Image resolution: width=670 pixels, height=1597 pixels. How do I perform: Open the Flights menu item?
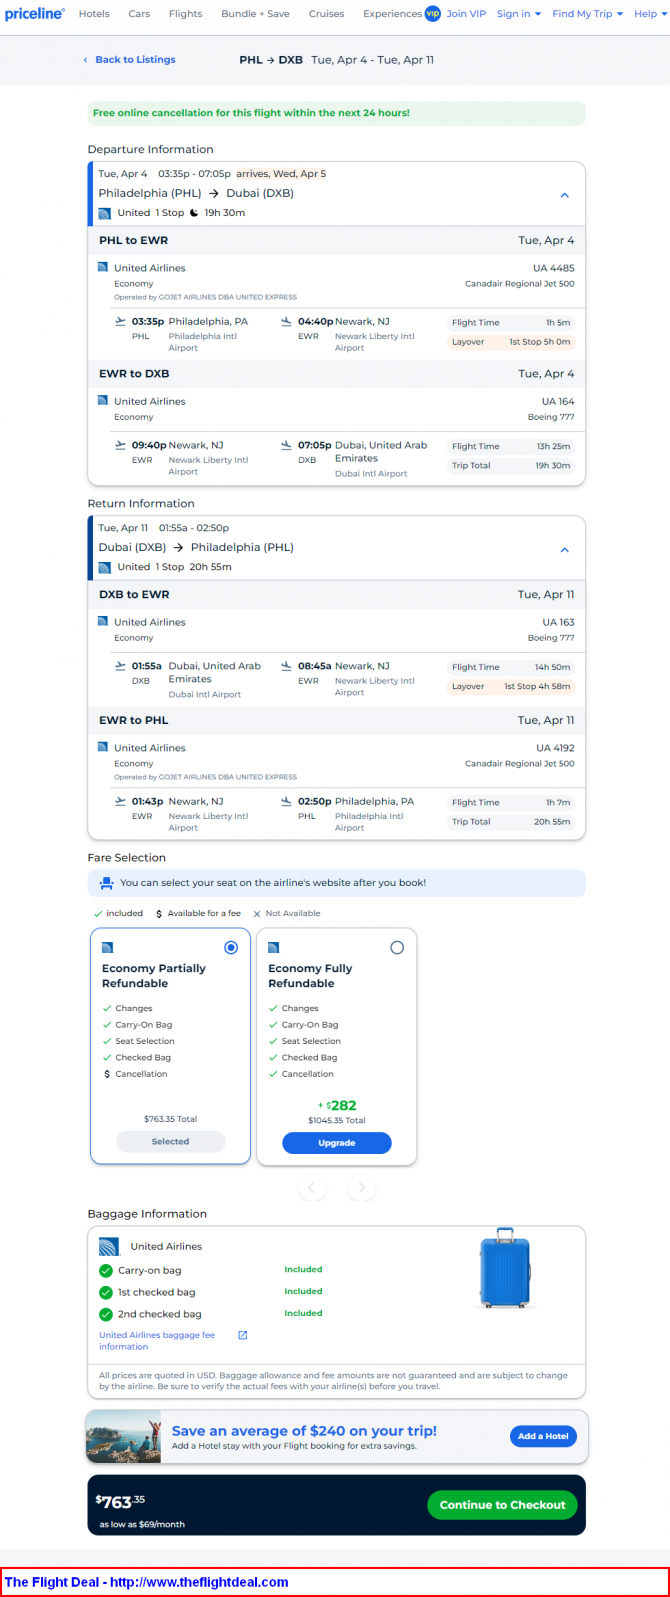point(185,14)
